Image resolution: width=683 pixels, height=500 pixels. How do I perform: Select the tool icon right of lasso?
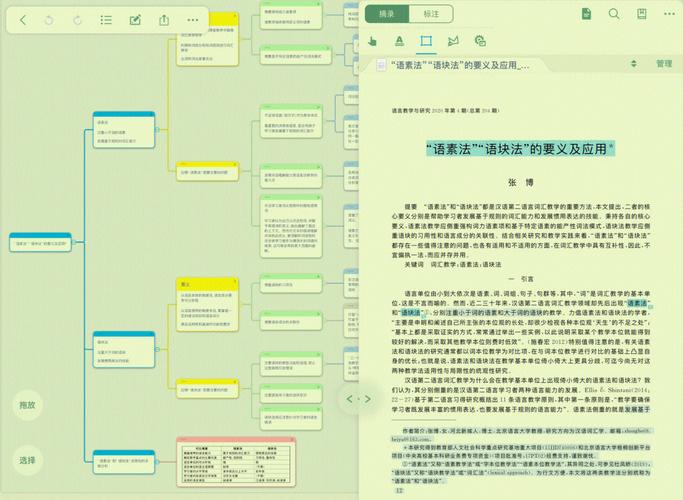pos(480,41)
